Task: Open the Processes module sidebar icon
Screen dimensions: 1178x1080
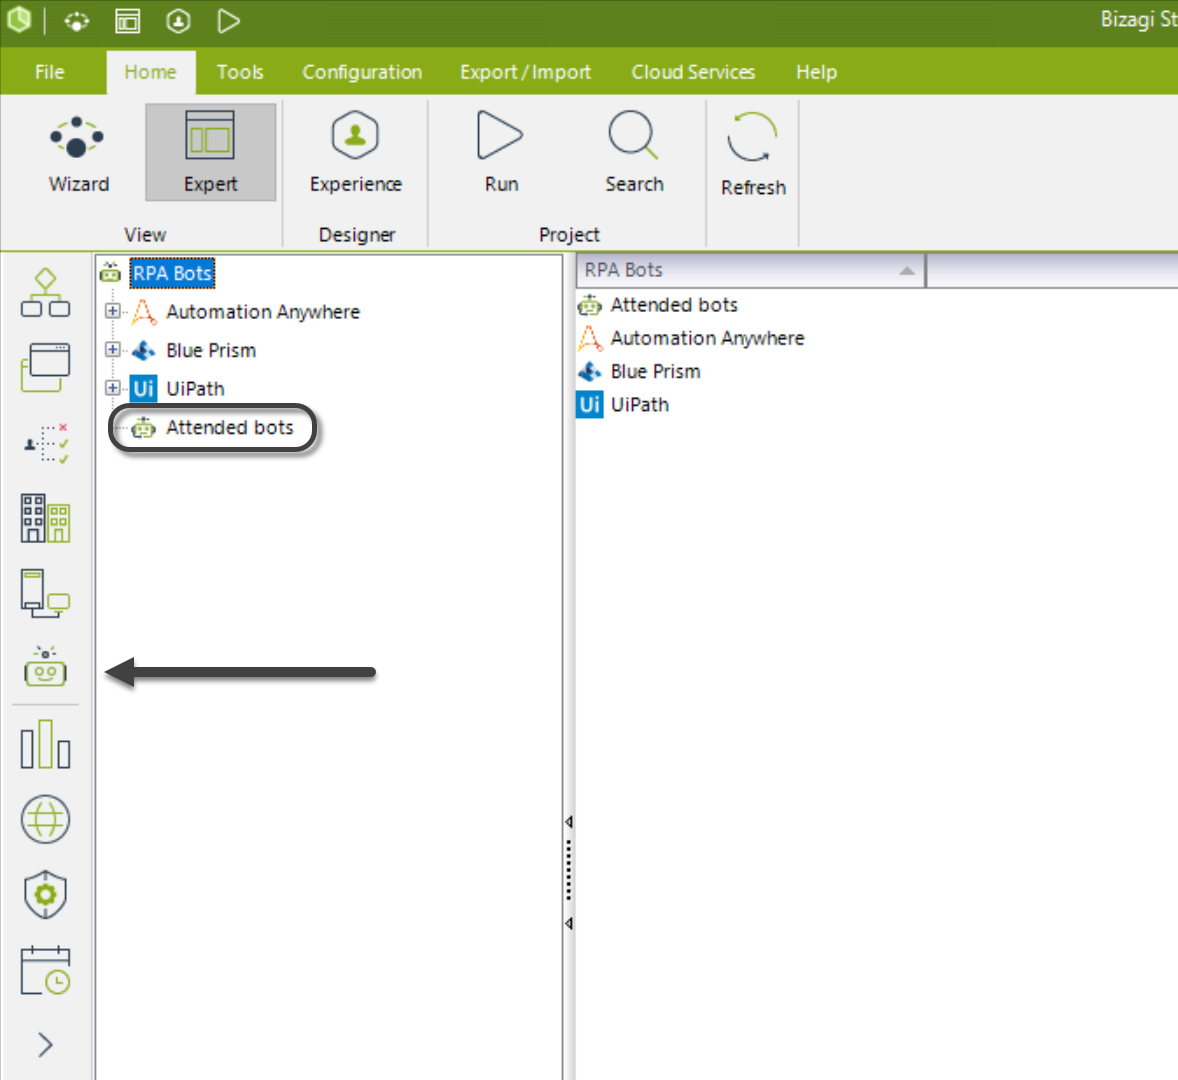Action: pos(45,293)
